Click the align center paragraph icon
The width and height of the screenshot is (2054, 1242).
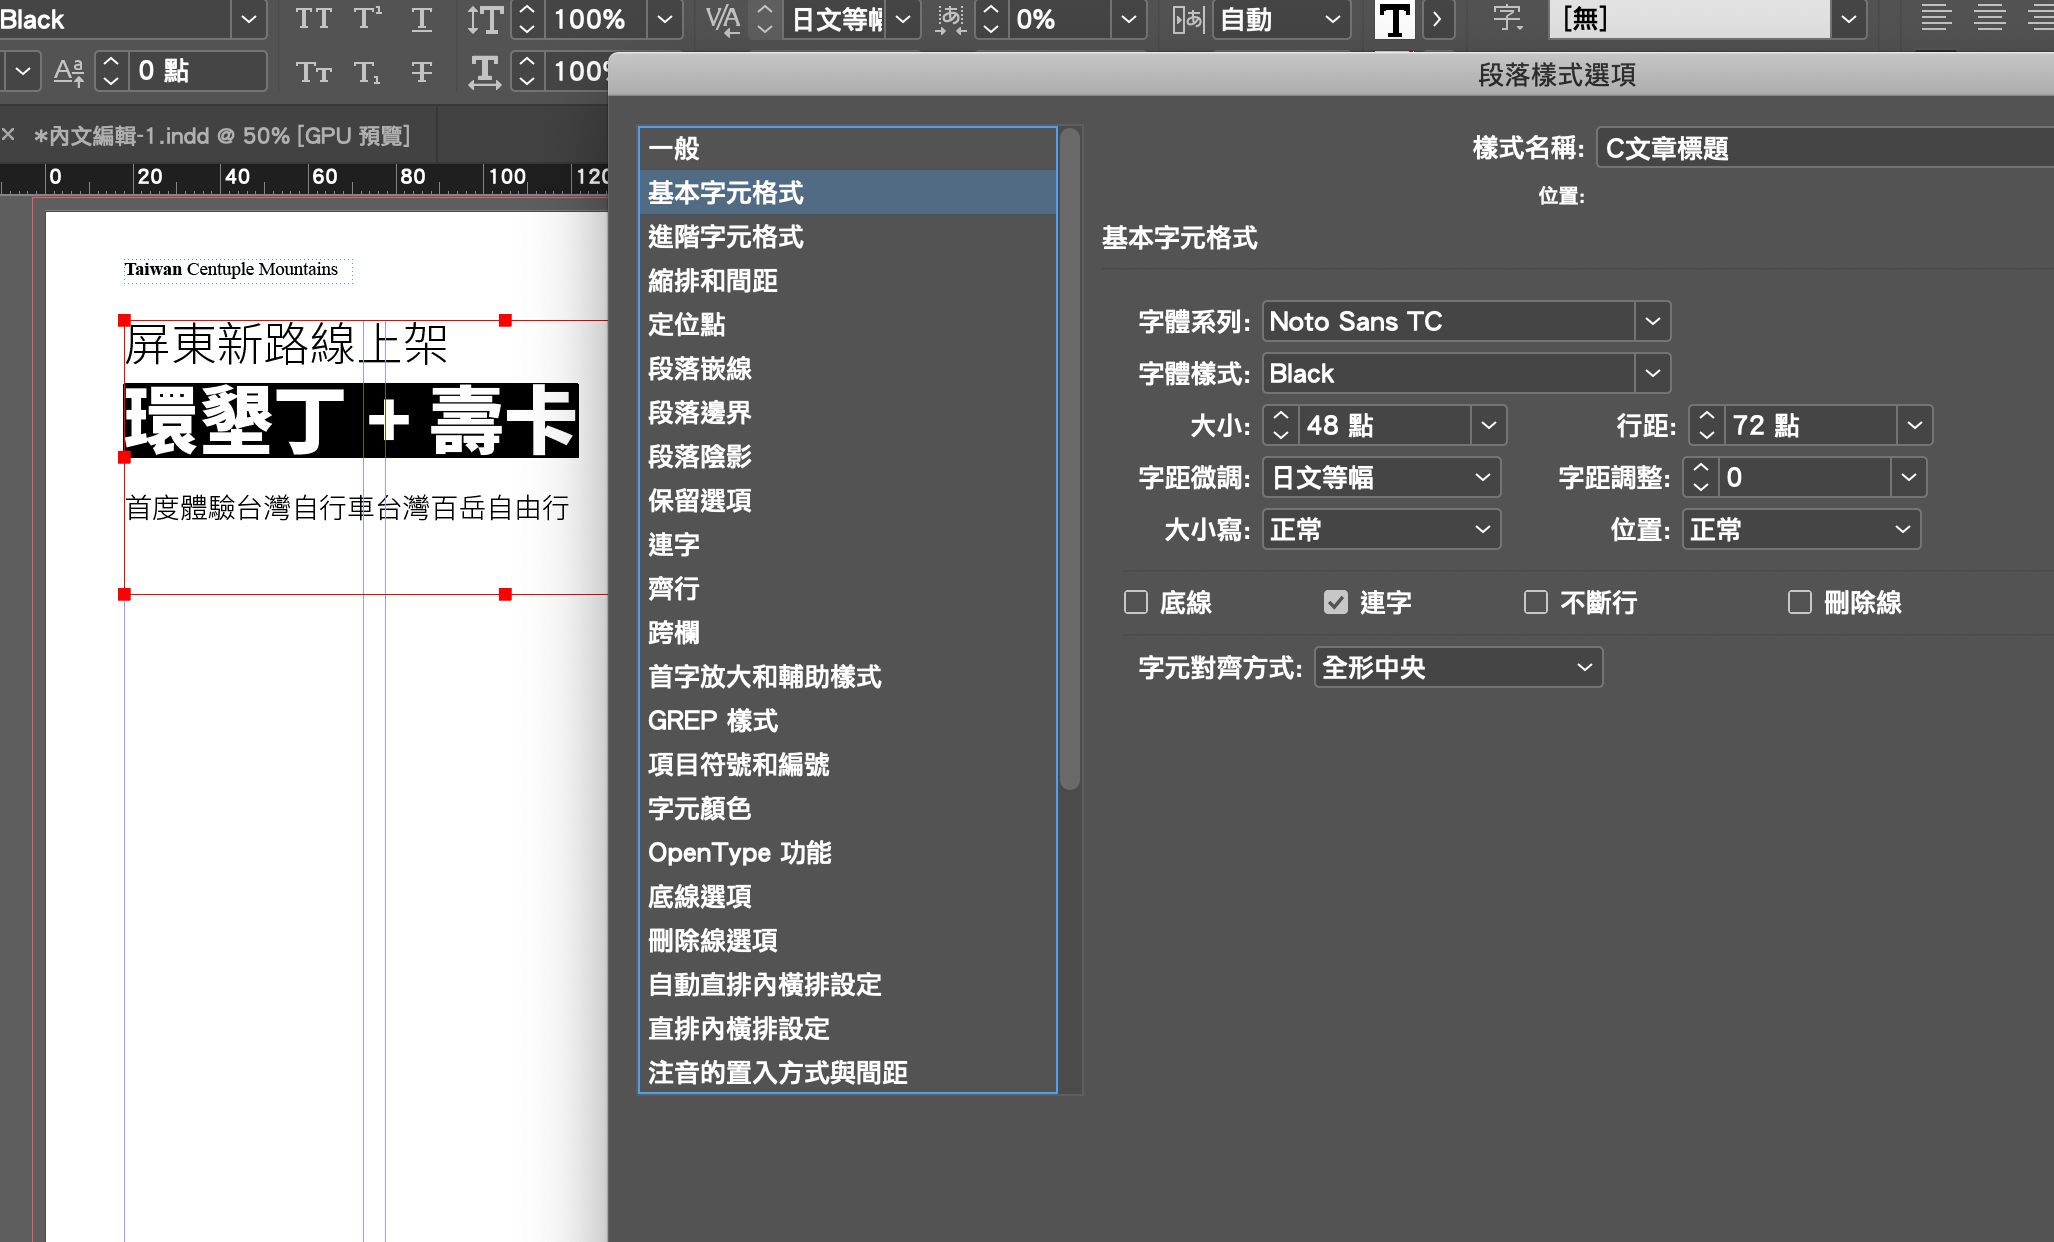click(1989, 19)
